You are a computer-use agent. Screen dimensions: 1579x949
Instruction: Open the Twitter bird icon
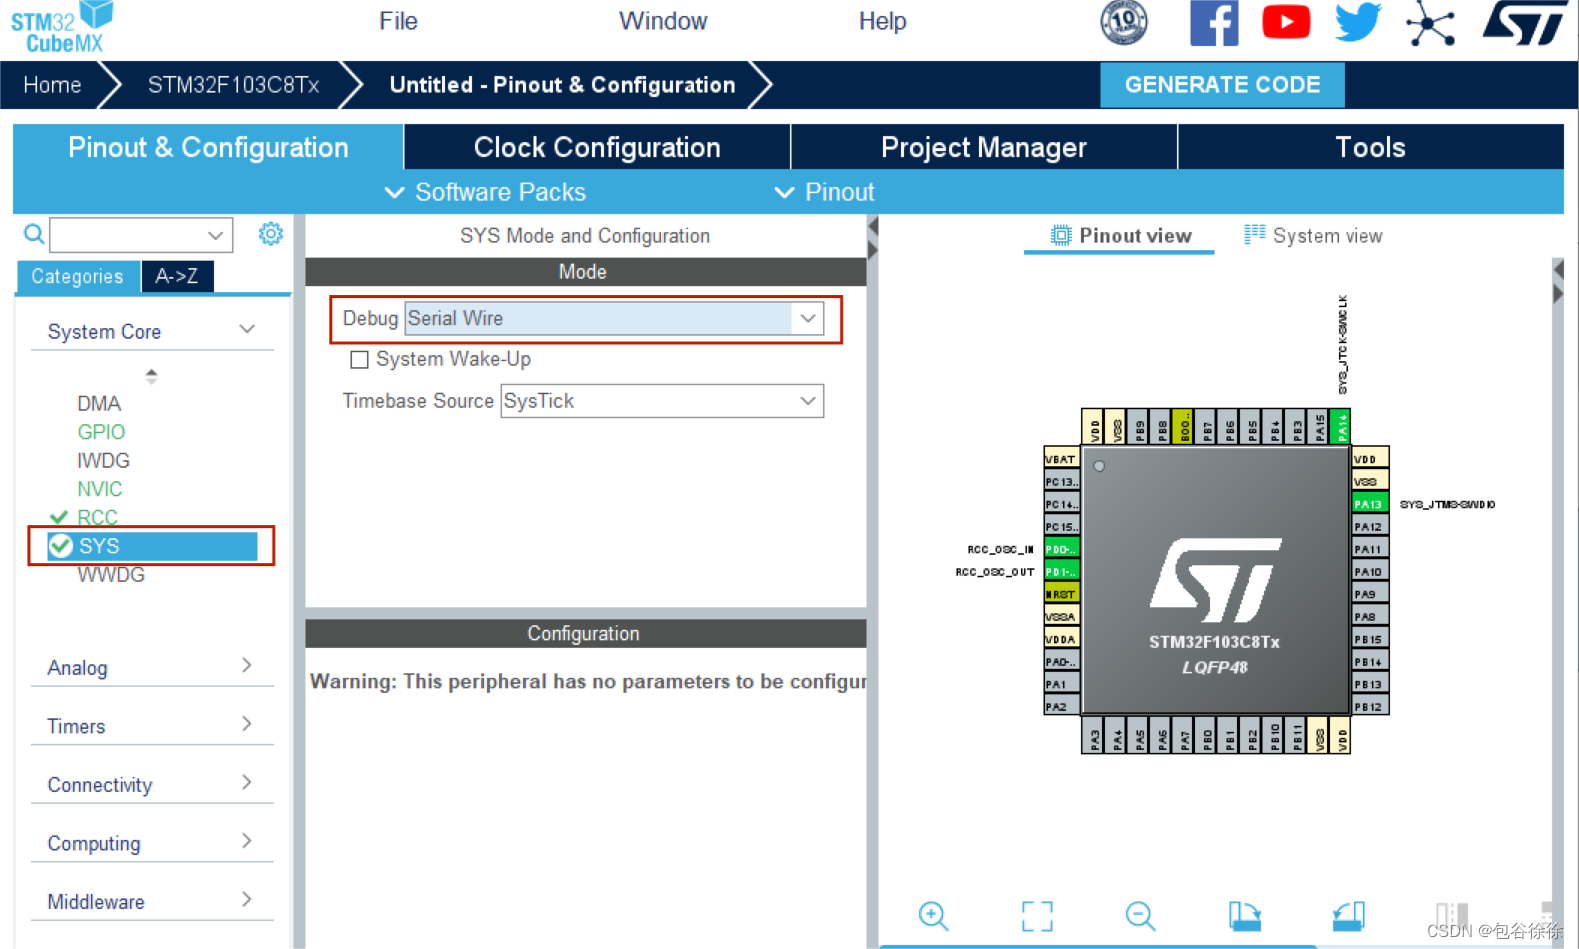click(1358, 22)
